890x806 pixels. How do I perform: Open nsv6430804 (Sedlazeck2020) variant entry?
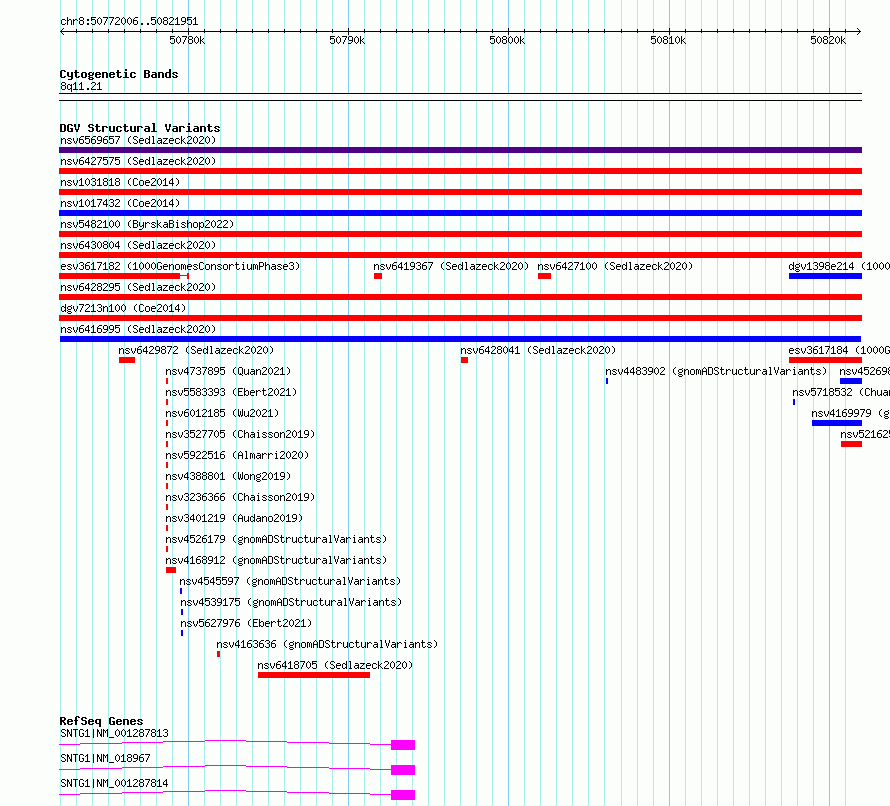click(x=138, y=245)
